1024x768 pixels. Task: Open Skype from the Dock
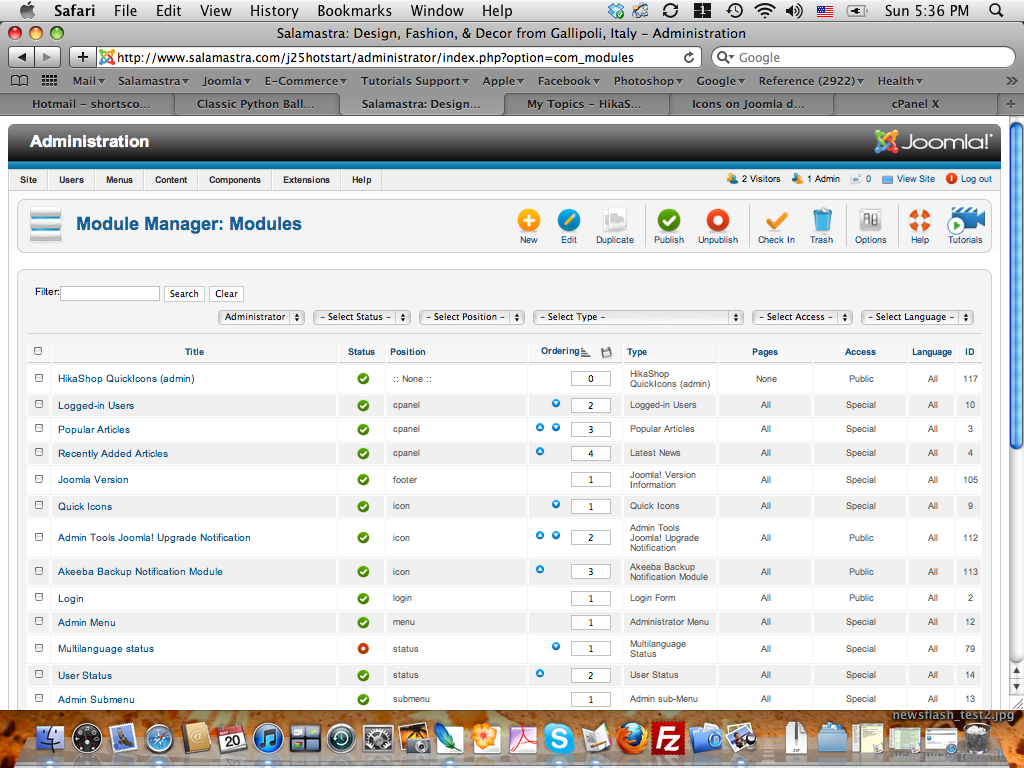pos(559,739)
